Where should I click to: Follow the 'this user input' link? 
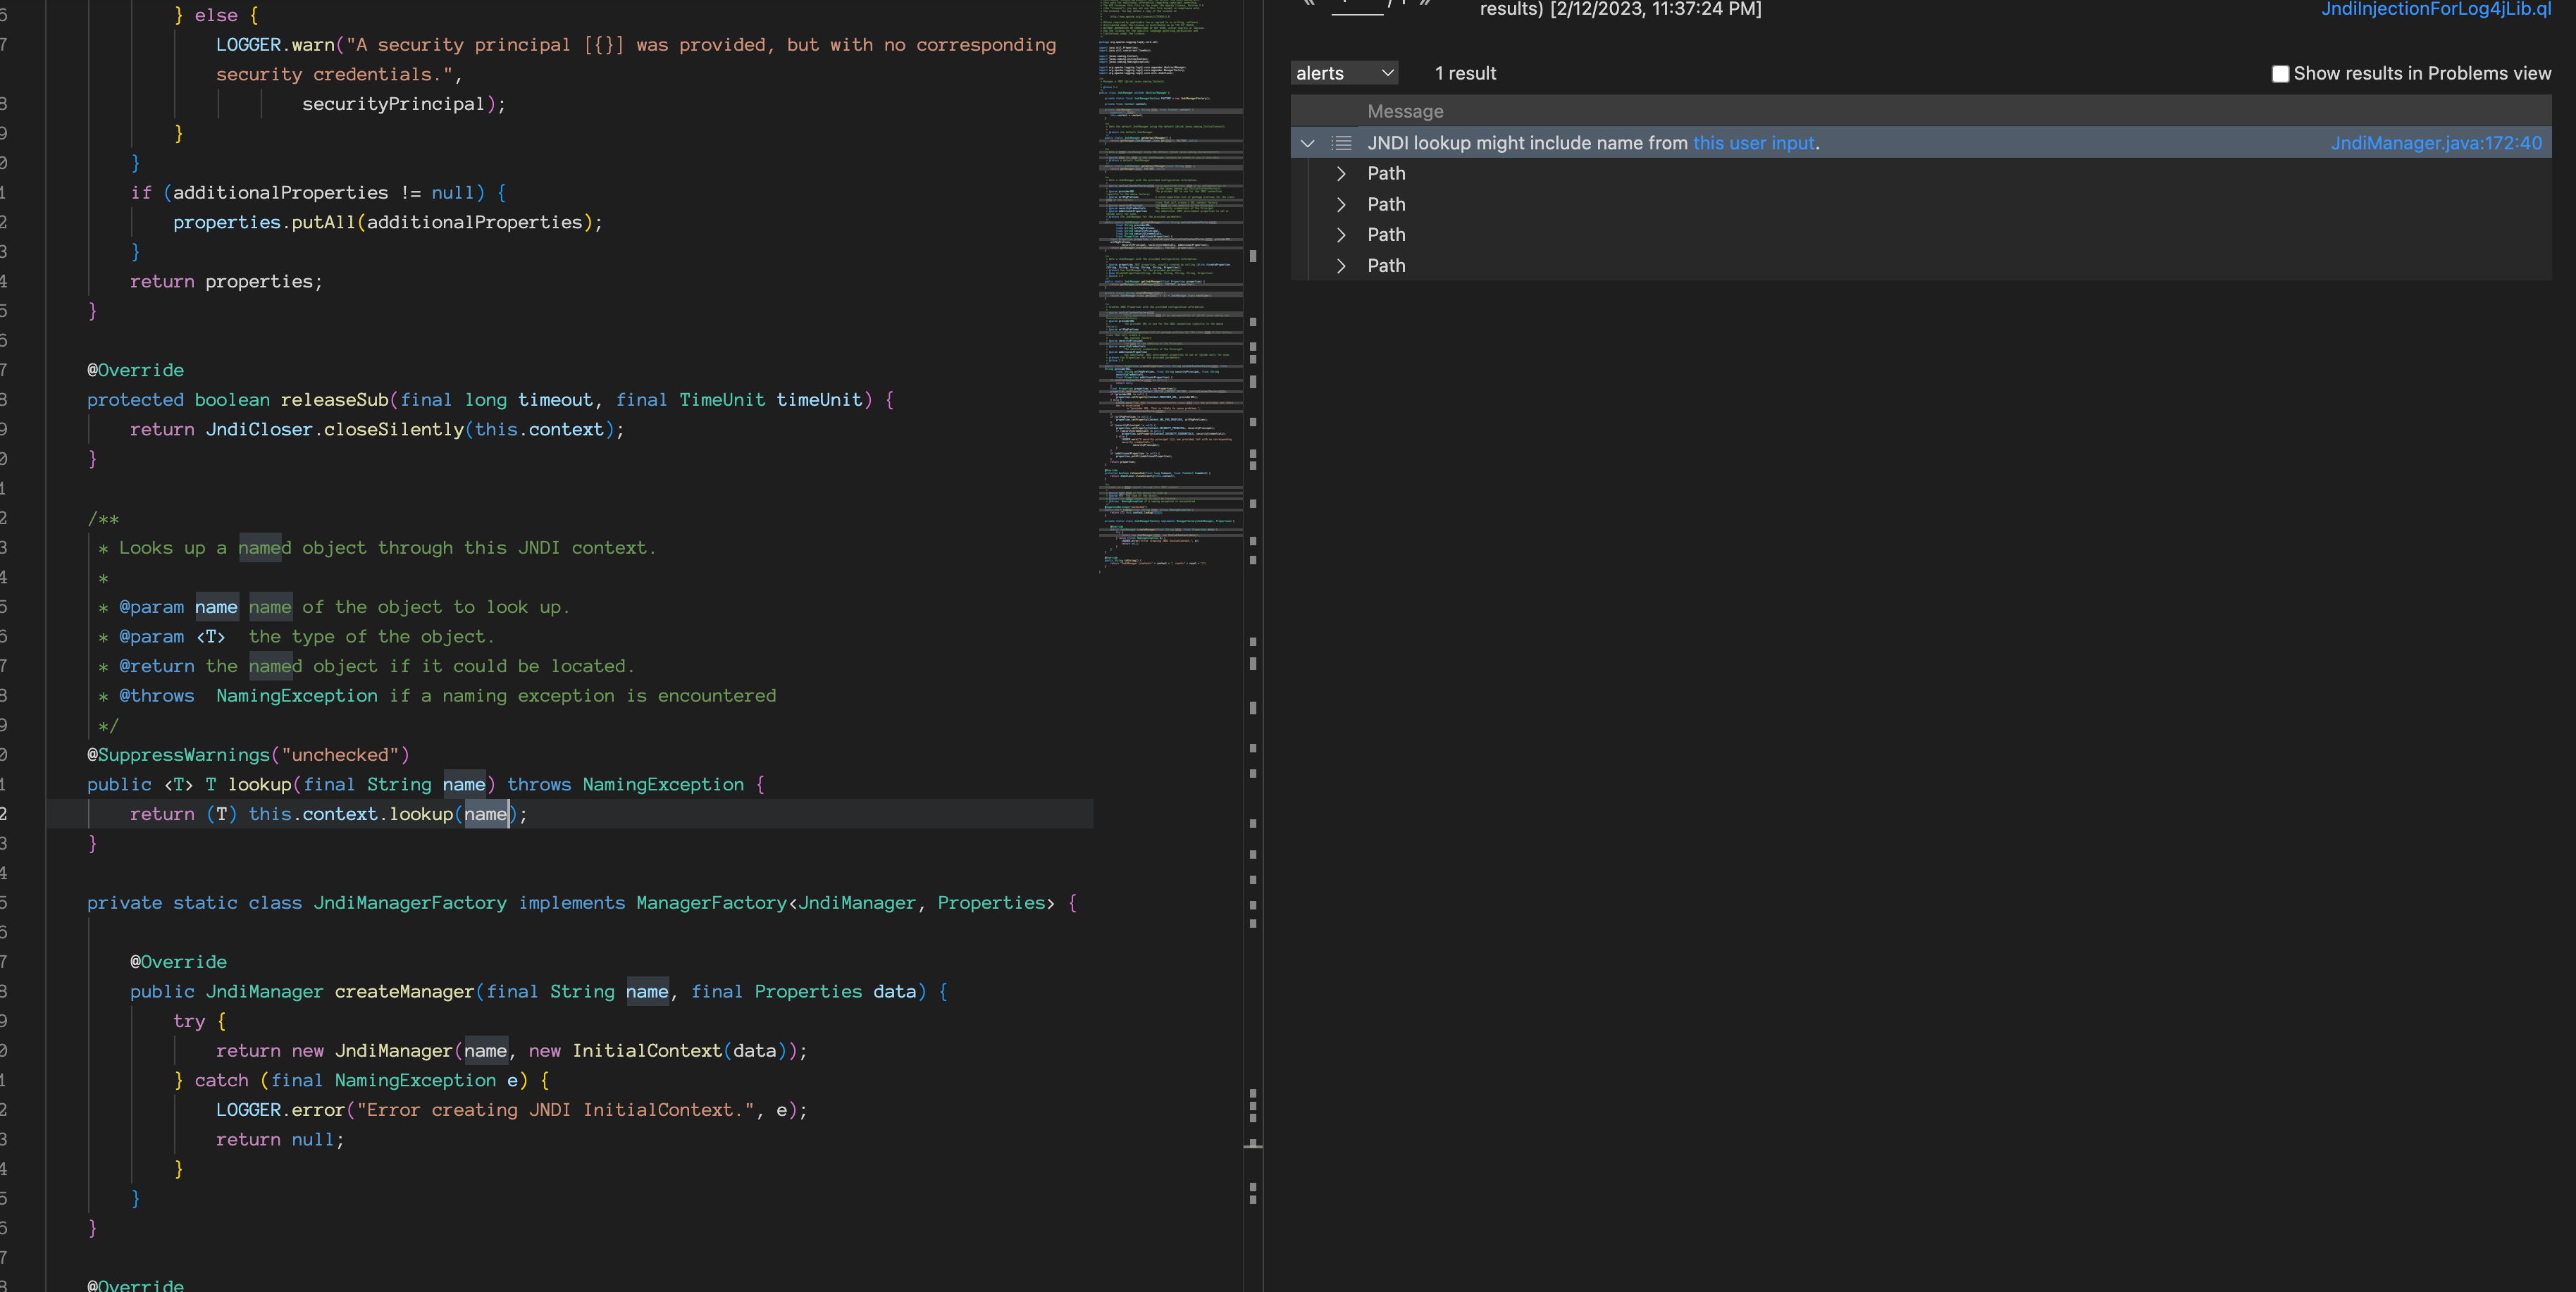1753,143
